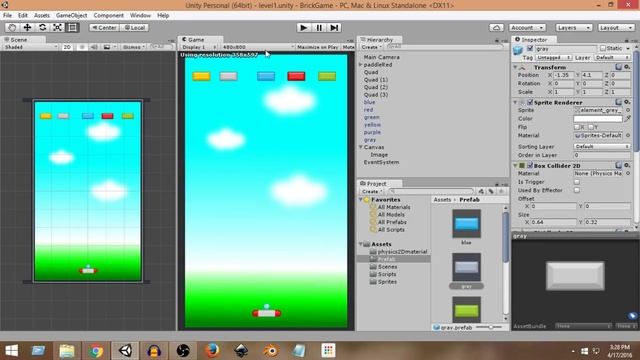The width and height of the screenshot is (640, 360).
Task: Click the save search star icon
Action: pyautogui.click(x=501, y=191)
